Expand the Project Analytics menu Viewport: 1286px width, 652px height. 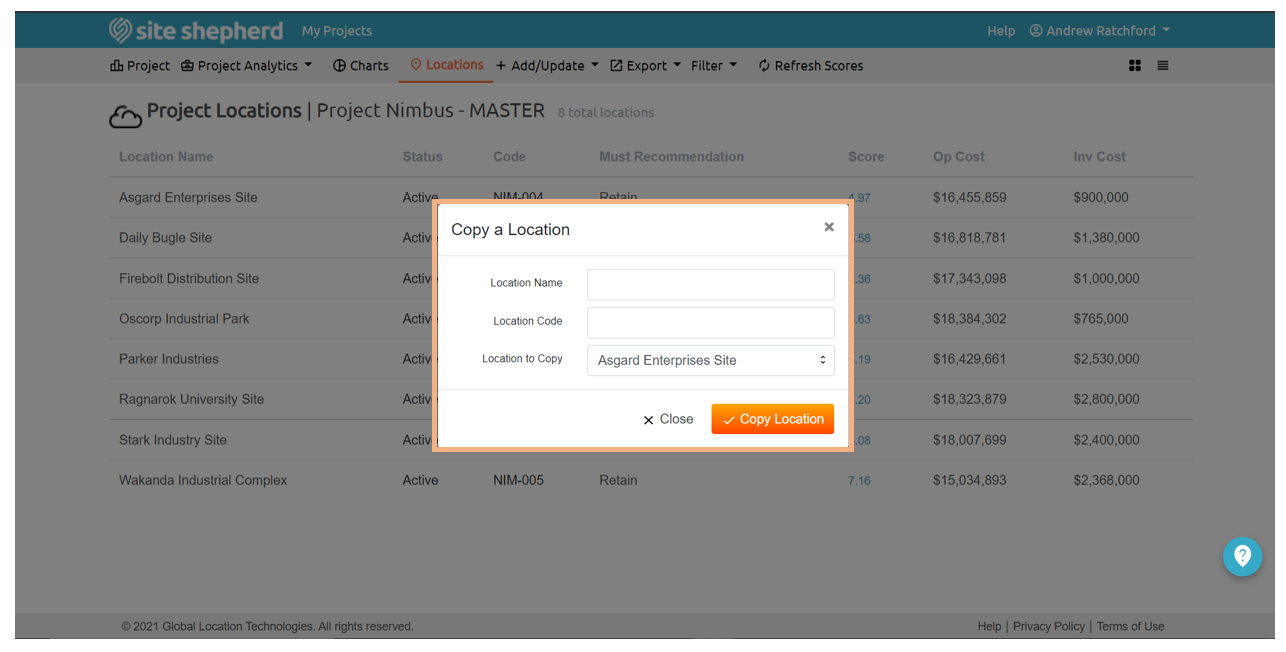point(247,66)
